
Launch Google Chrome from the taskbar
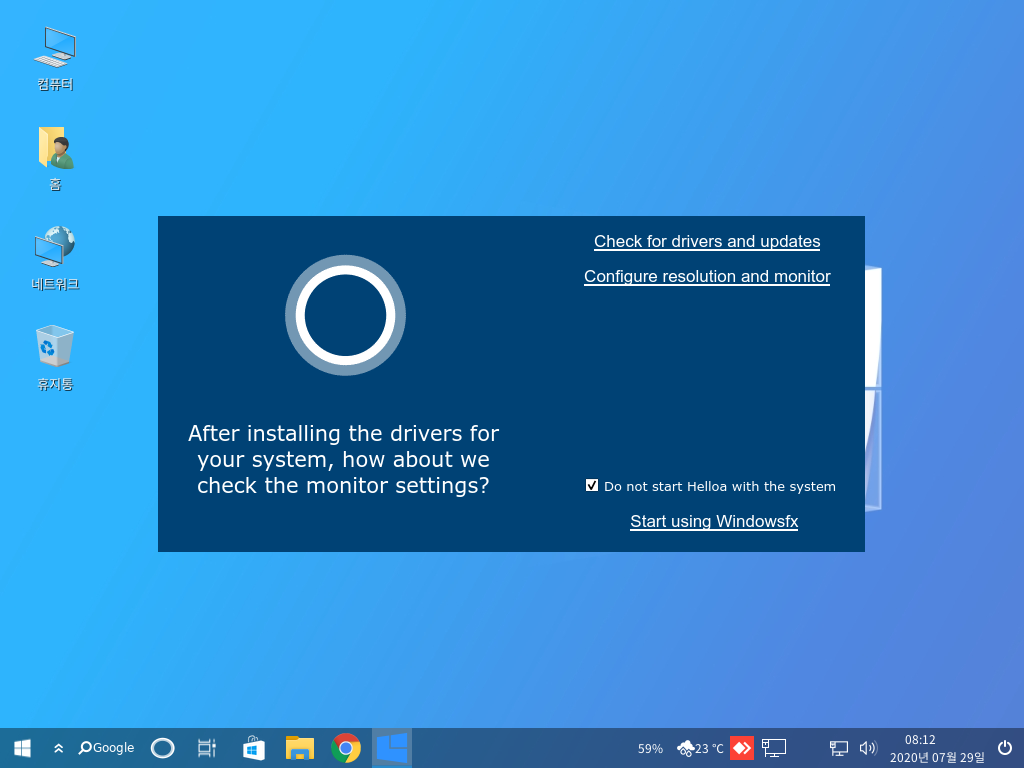pyautogui.click(x=346, y=748)
